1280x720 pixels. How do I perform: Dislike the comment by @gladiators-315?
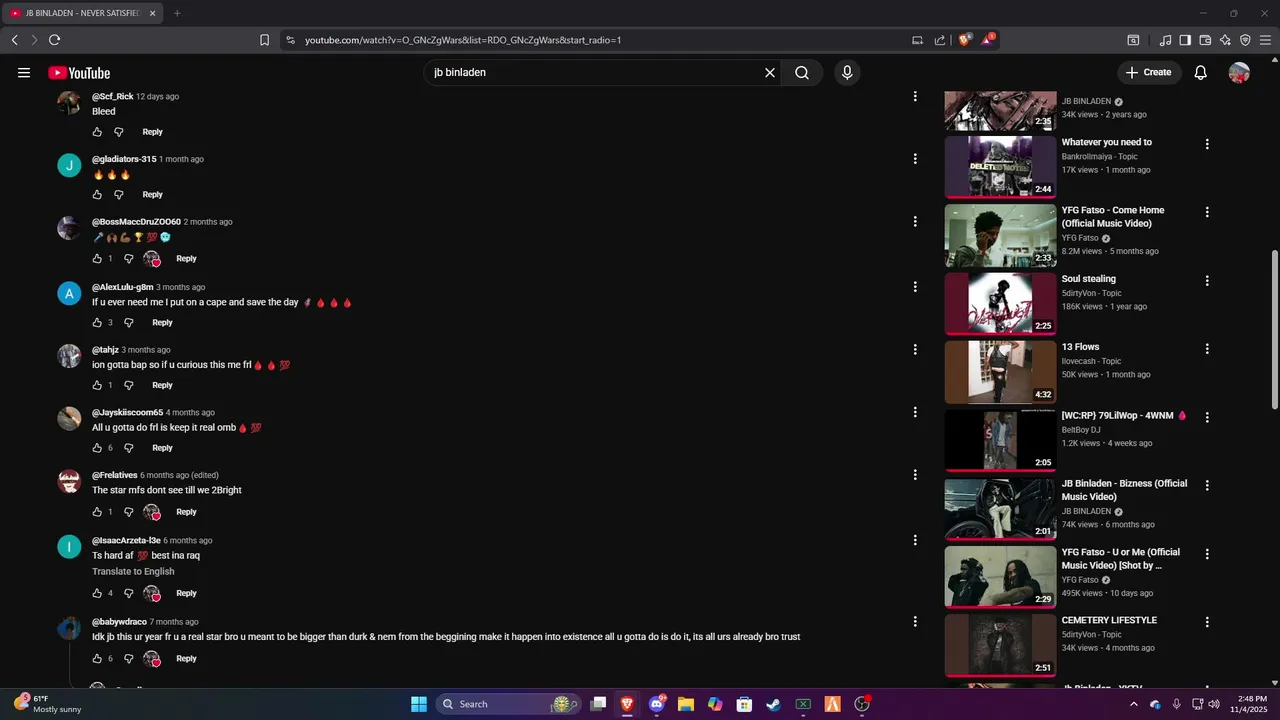pos(118,195)
